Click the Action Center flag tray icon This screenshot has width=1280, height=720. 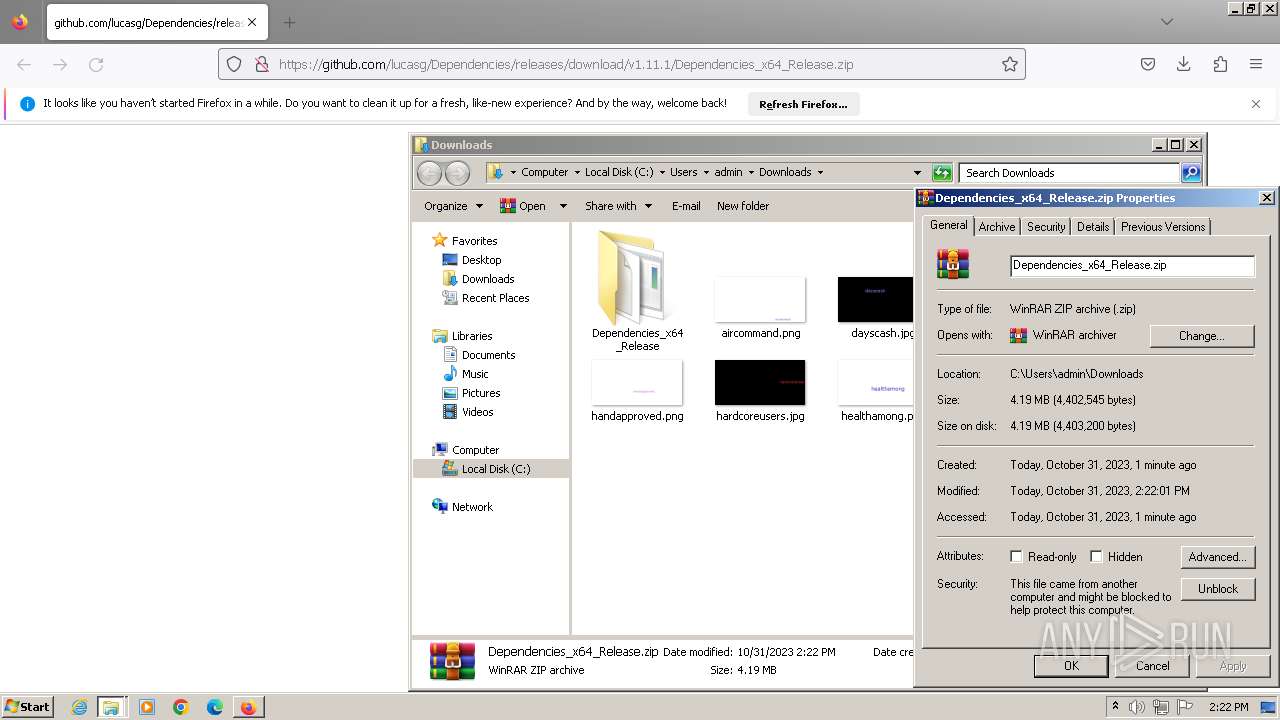[x=1185, y=707]
